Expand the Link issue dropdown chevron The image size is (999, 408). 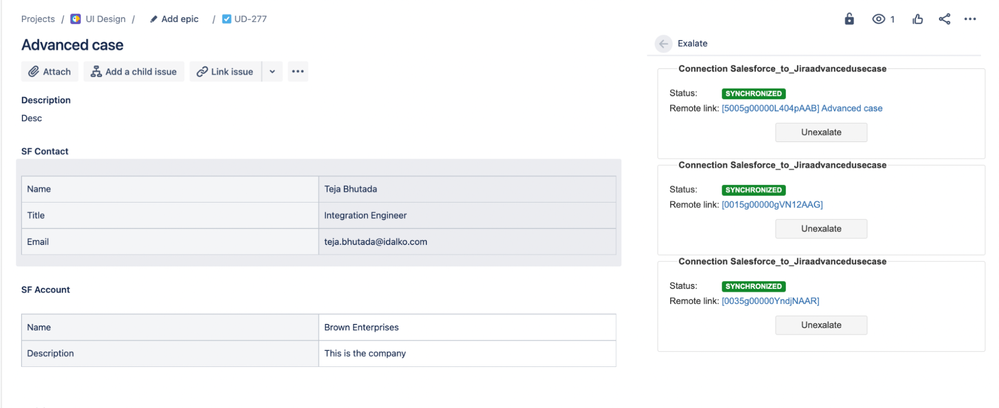(272, 71)
